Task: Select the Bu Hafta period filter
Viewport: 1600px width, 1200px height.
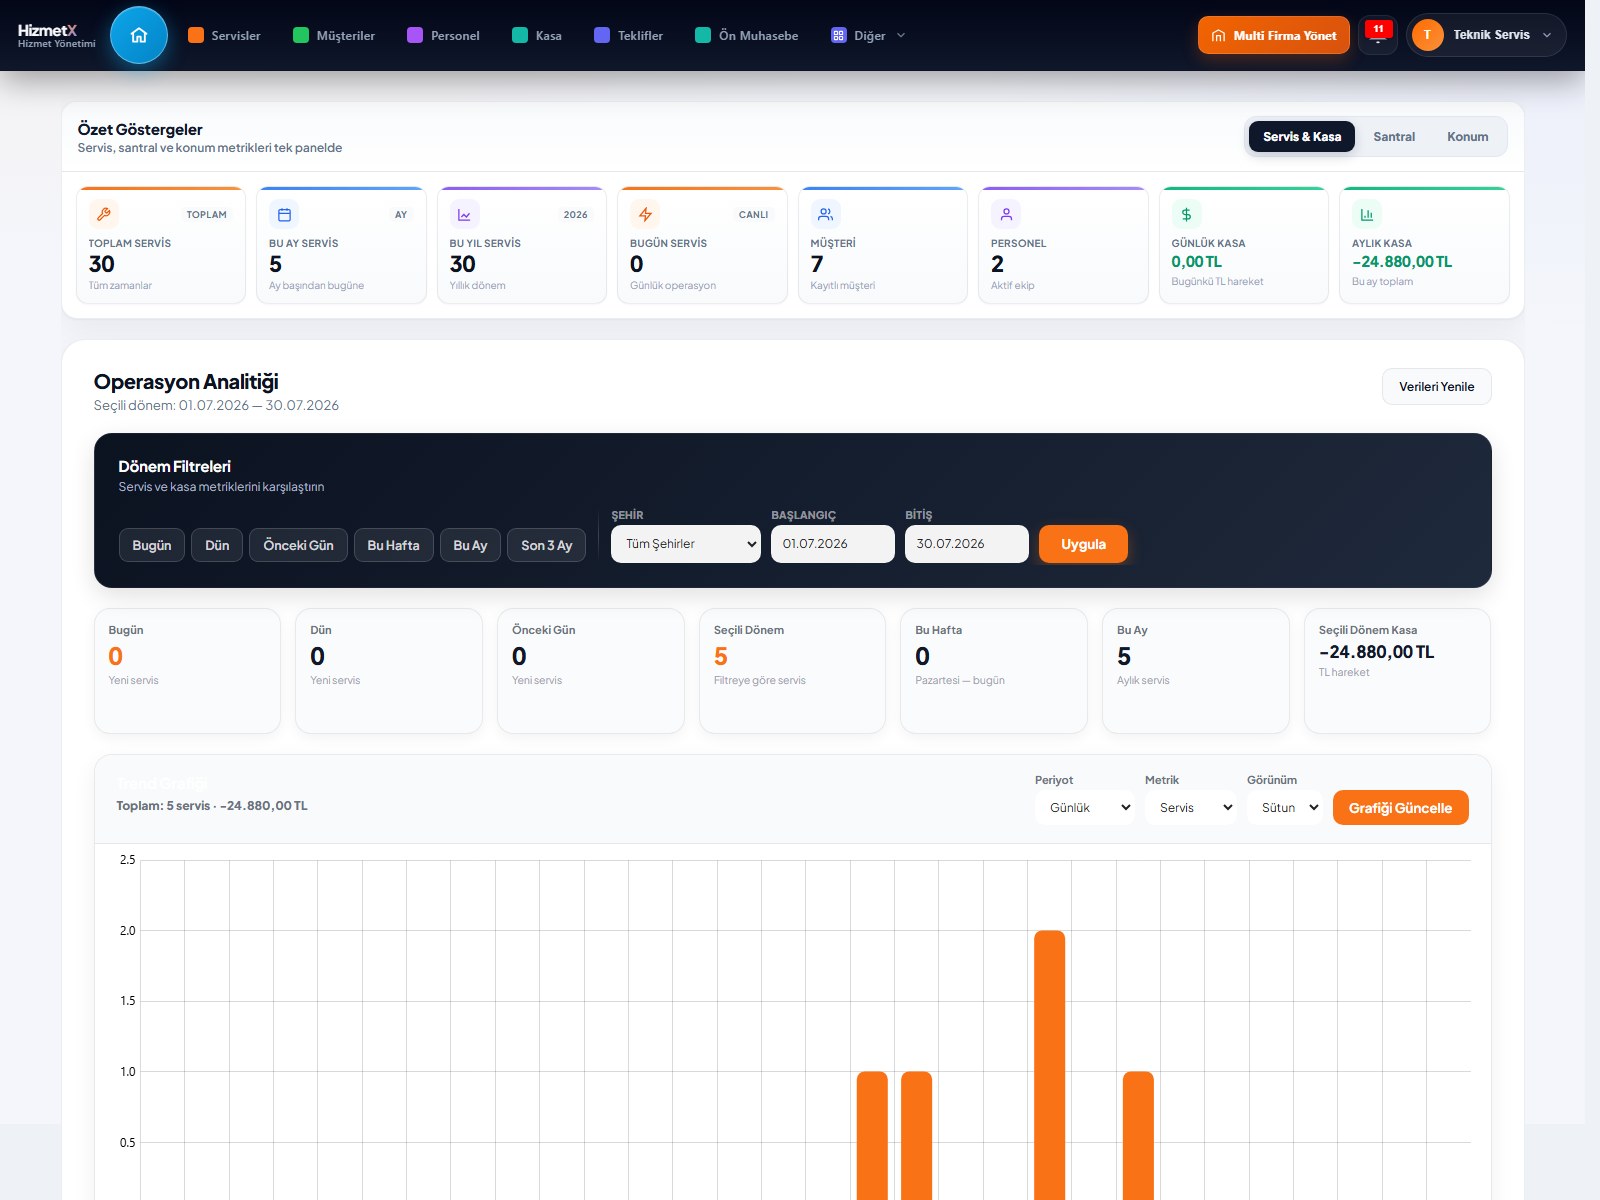Action: point(393,545)
